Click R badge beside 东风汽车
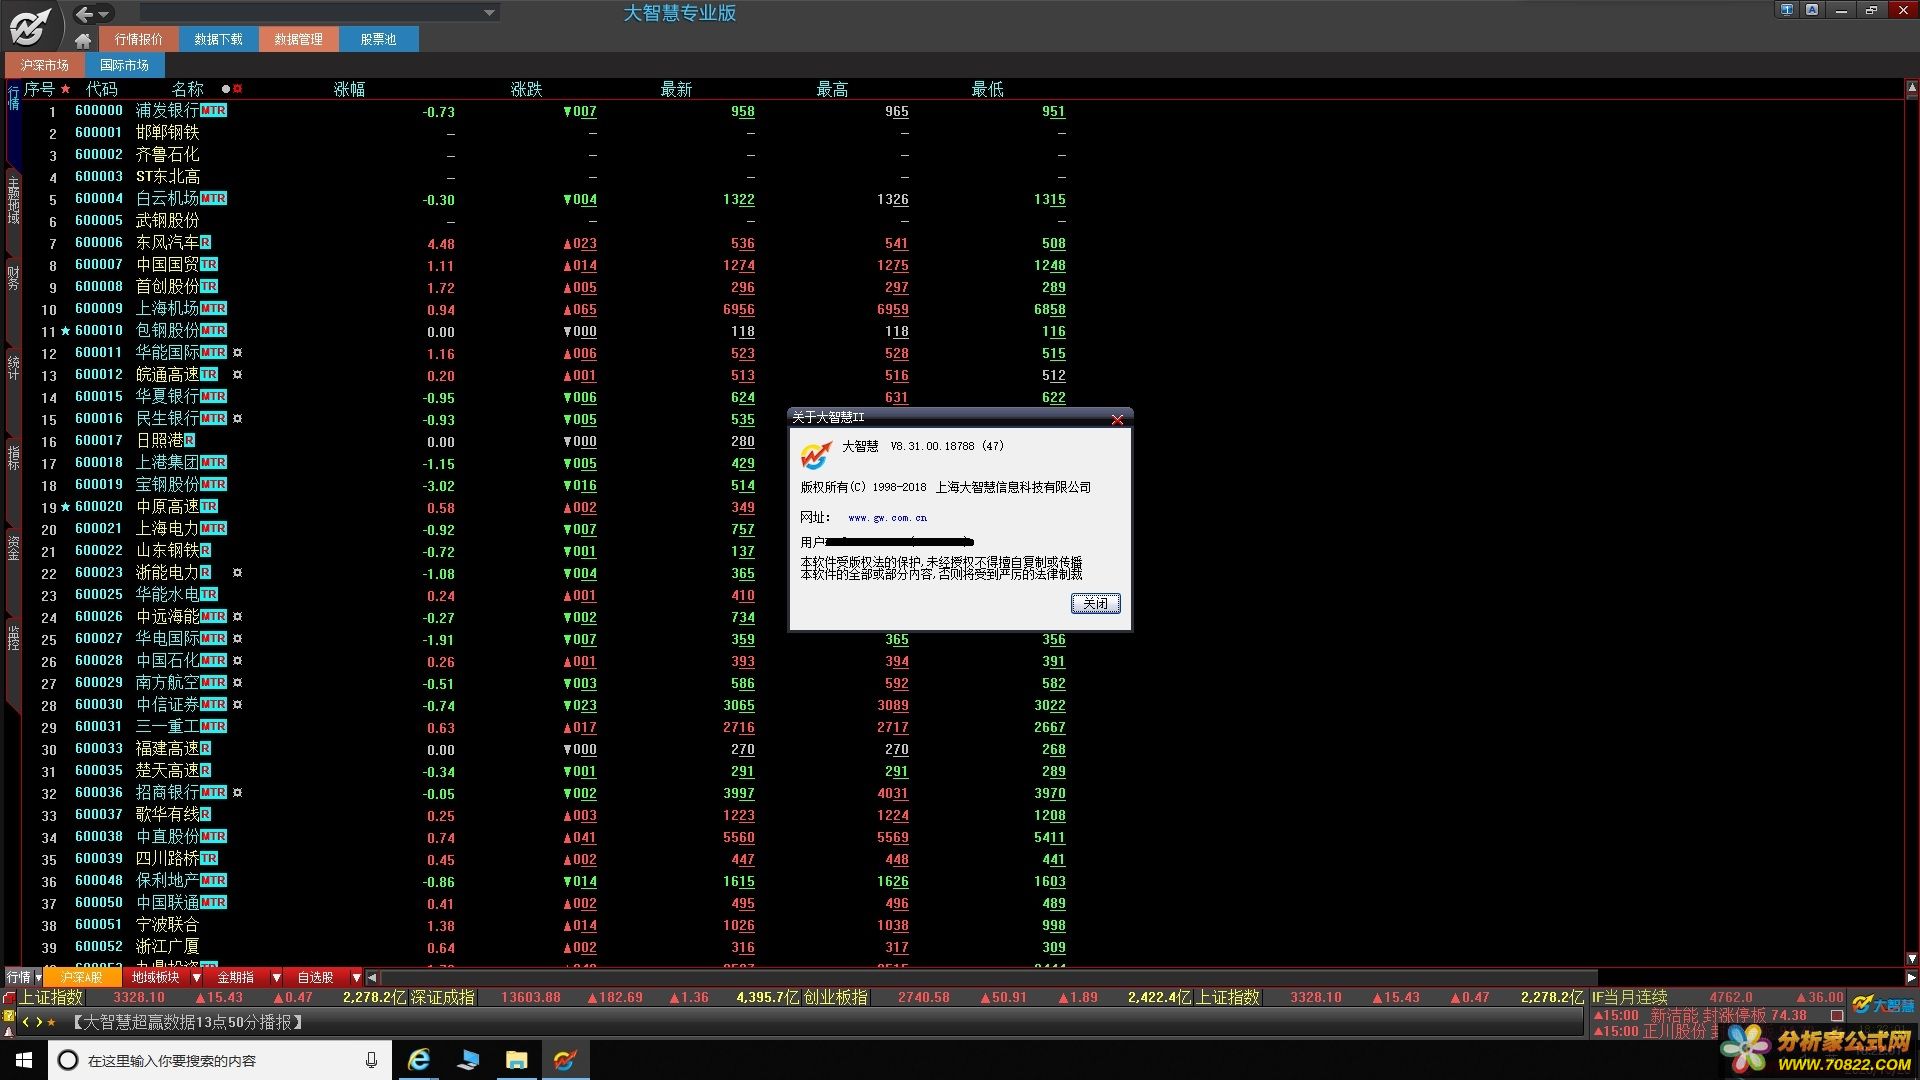Screen dimensions: 1920x1080 click(x=205, y=242)
